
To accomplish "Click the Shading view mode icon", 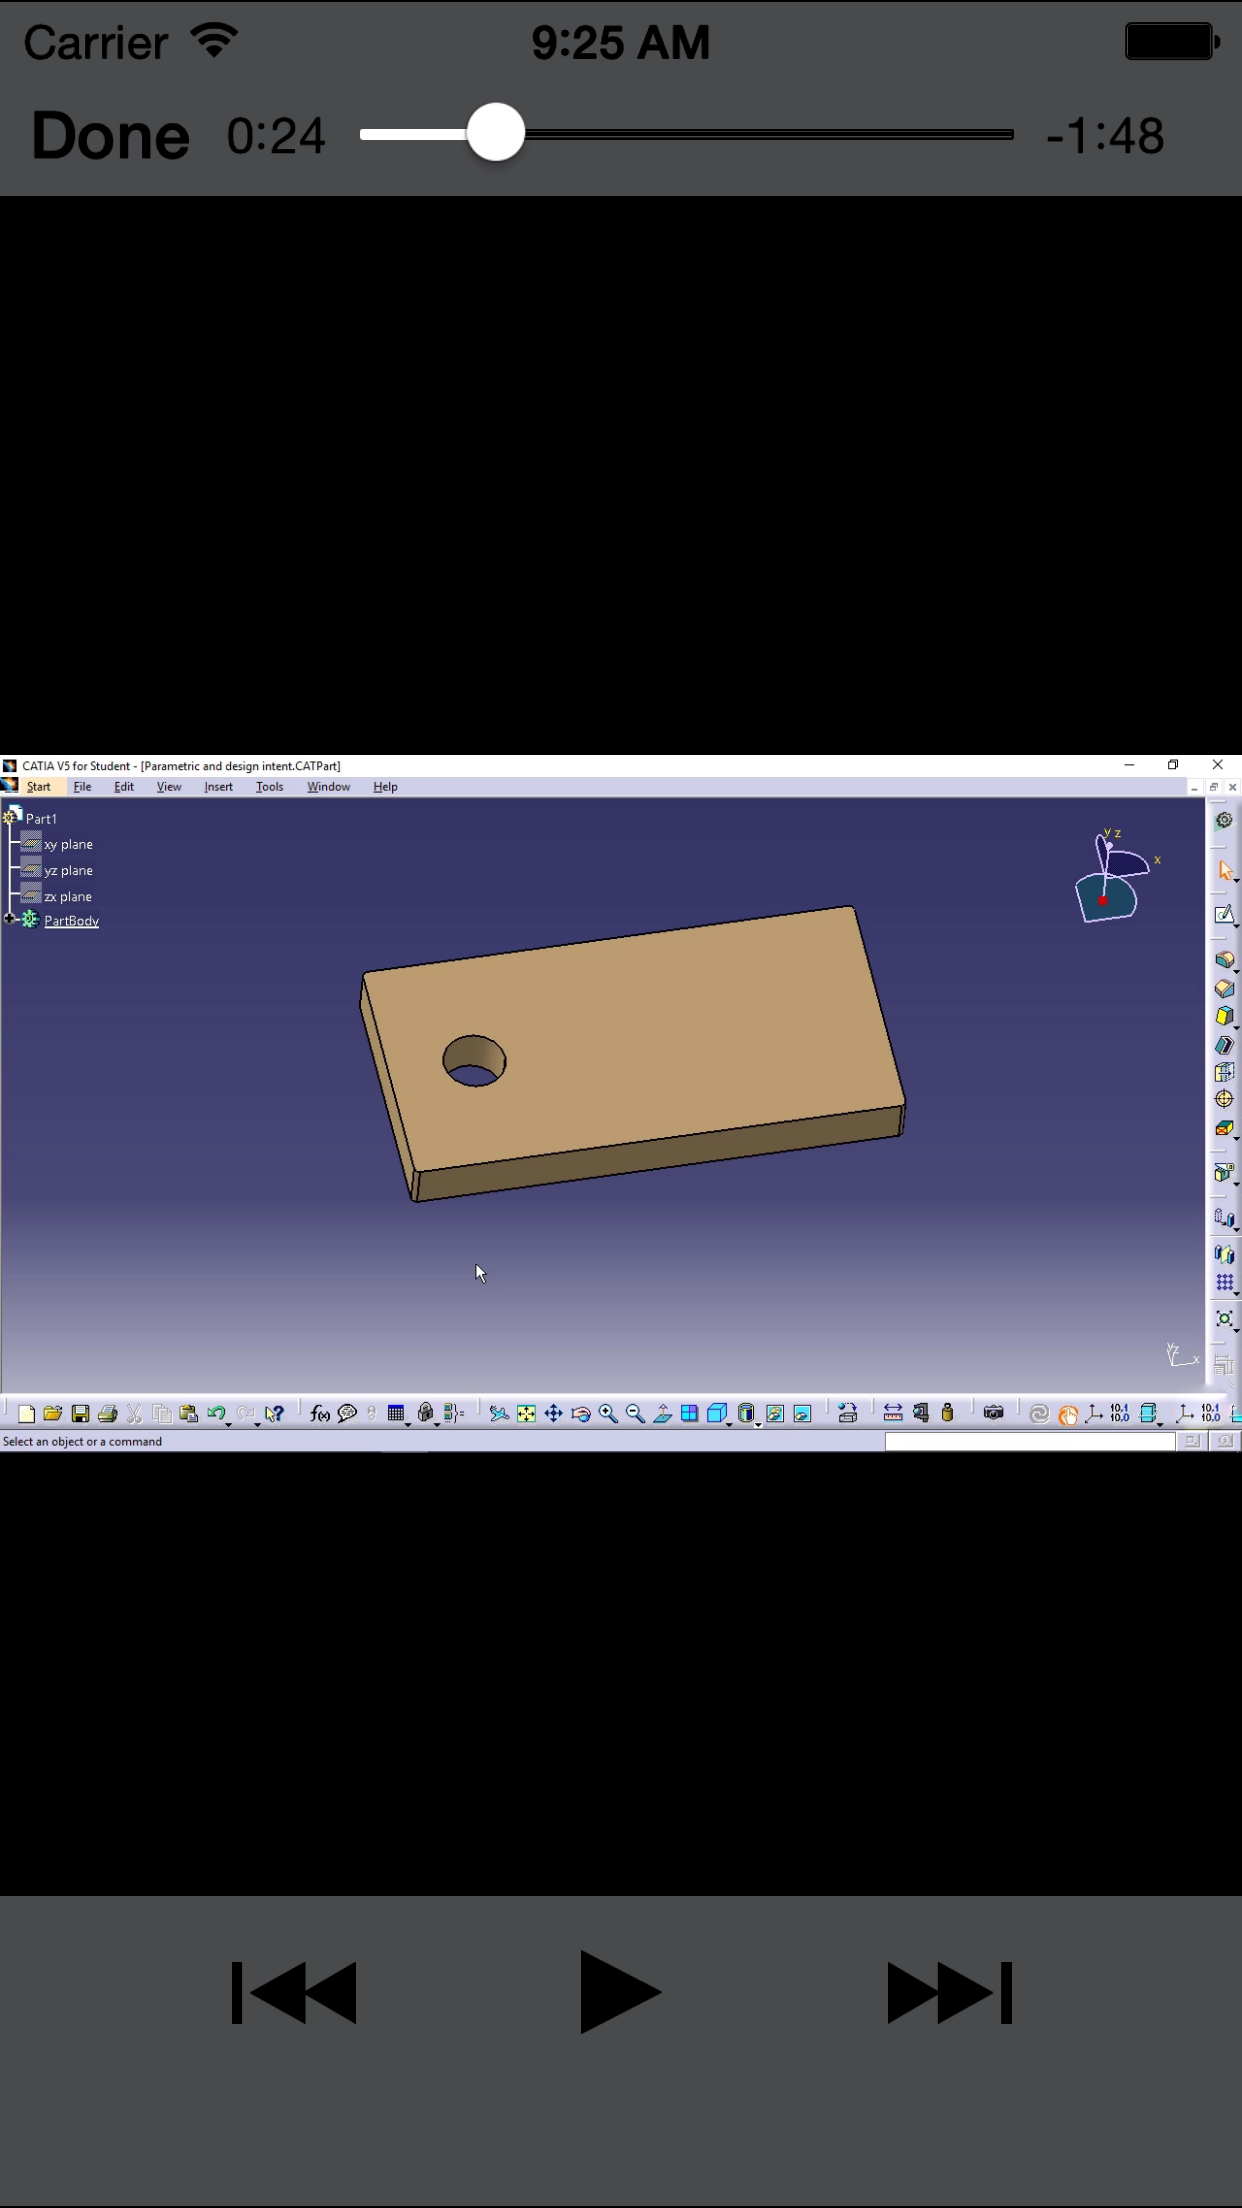I will [x=746, y=1413].
